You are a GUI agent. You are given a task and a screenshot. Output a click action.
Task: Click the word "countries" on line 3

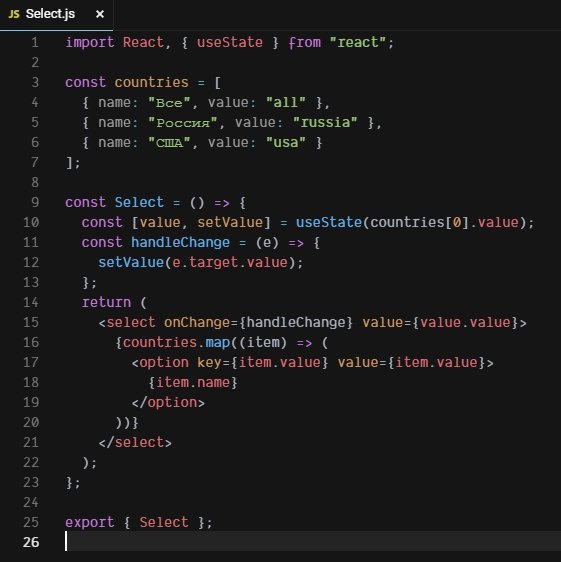pyautogui.click(x=152, y=83)
